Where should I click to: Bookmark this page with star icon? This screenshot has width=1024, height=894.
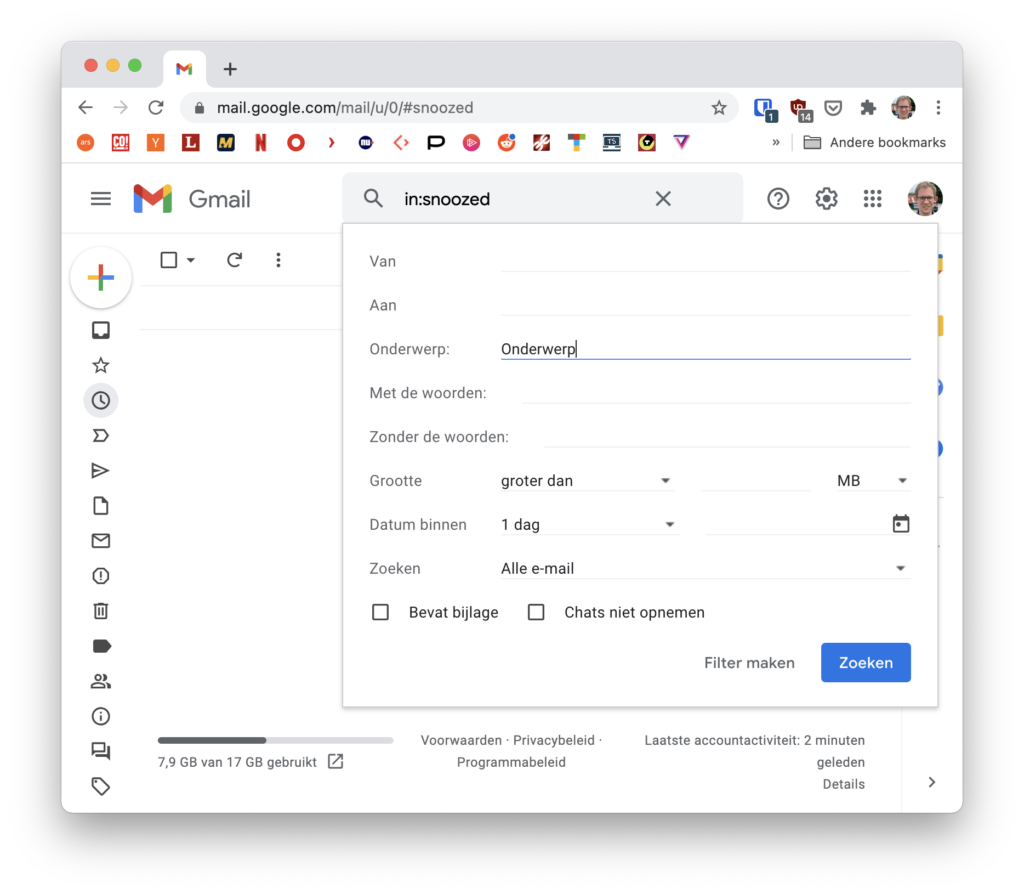click(719, 107)
